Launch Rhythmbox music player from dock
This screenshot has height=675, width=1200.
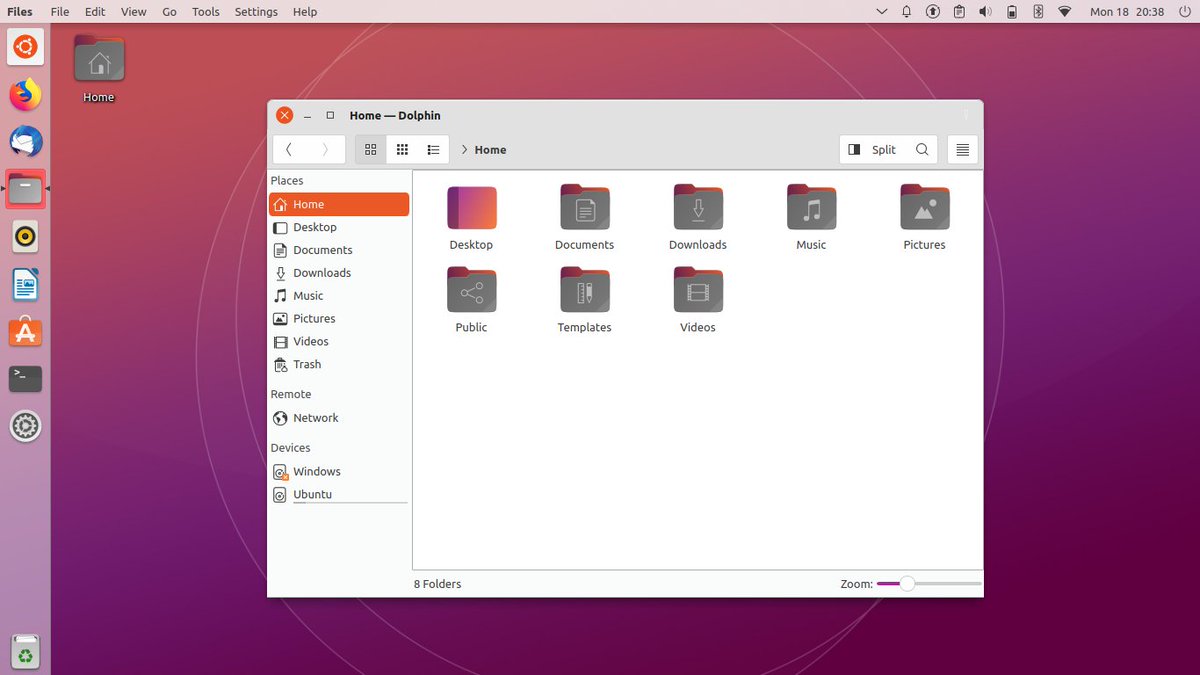coord(25,237)
